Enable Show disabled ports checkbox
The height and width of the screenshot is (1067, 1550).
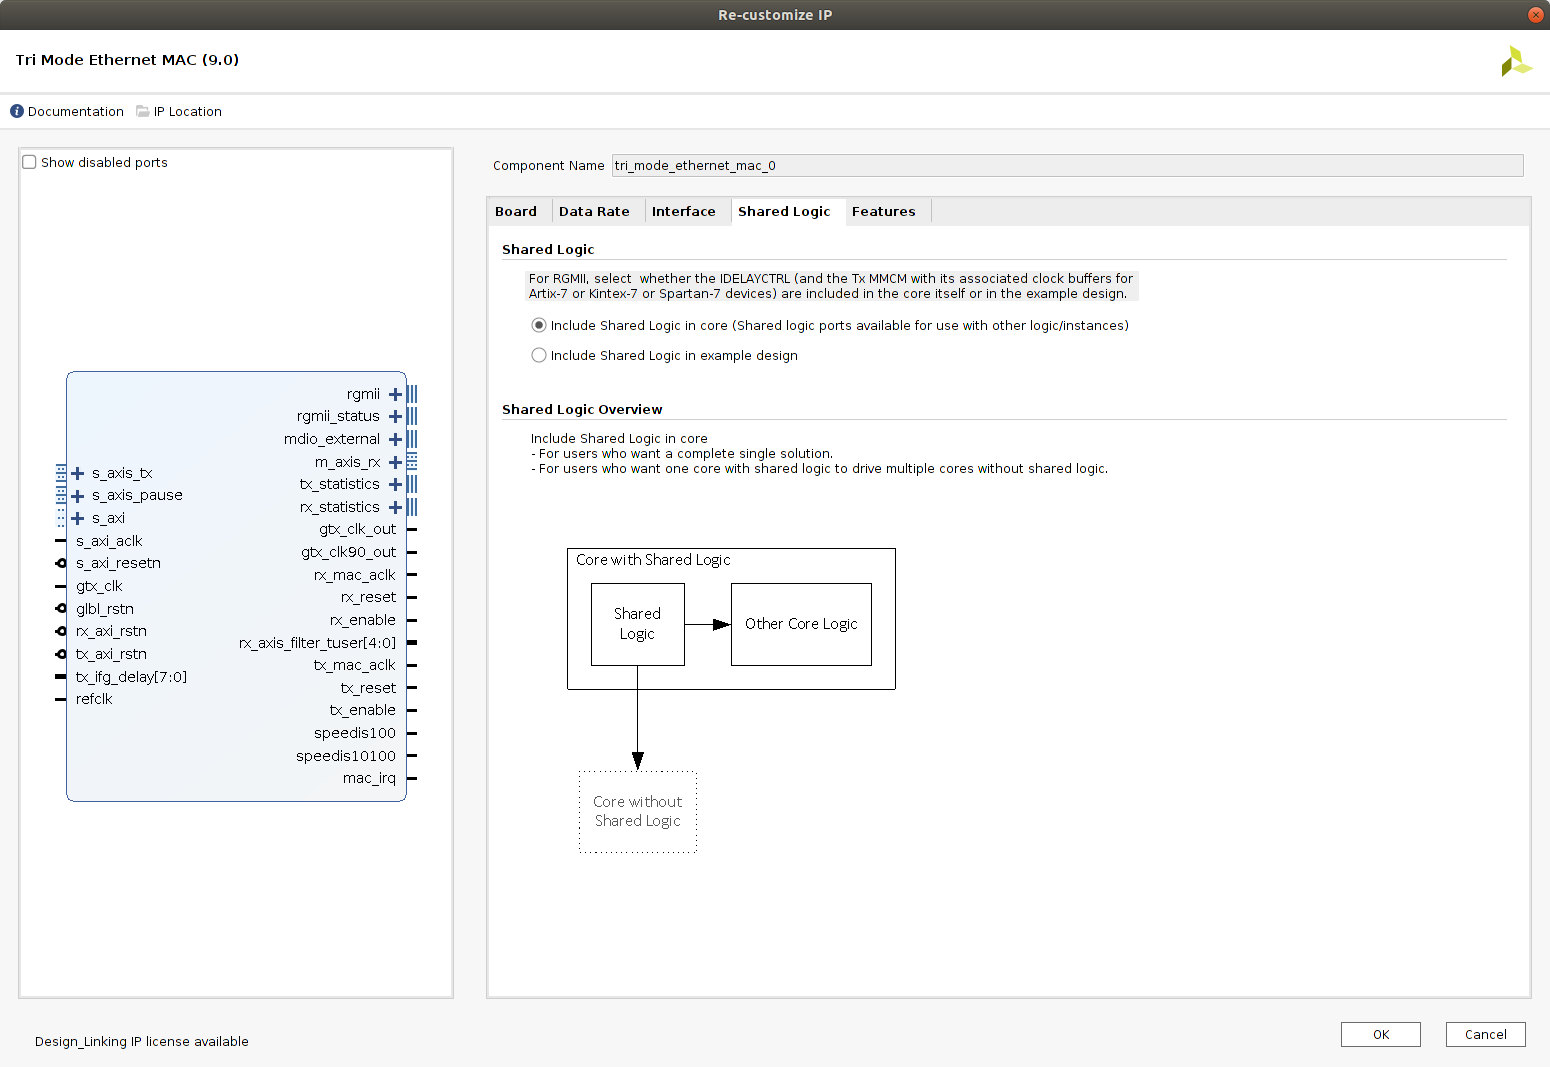(x=29, y=162)
